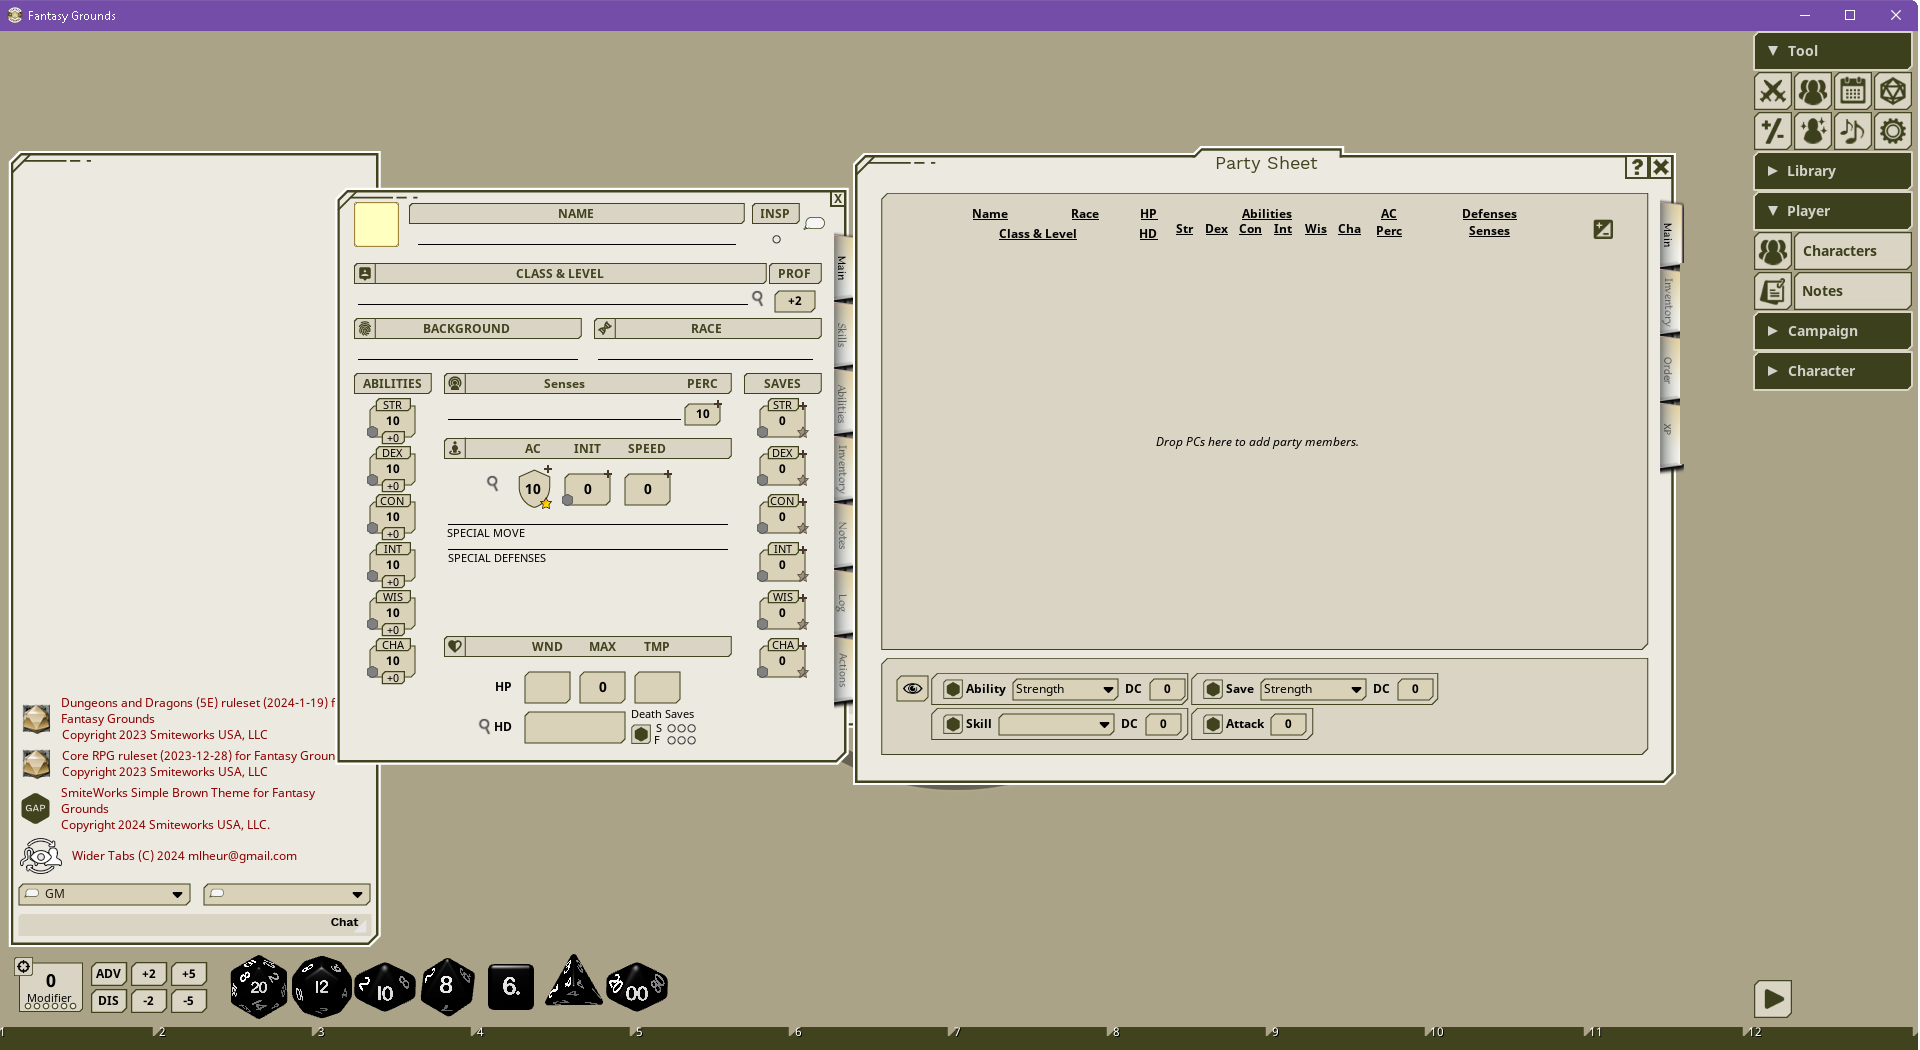
Task: Click the Notes button in sidebar
Action: click(x=1852, y=291)
